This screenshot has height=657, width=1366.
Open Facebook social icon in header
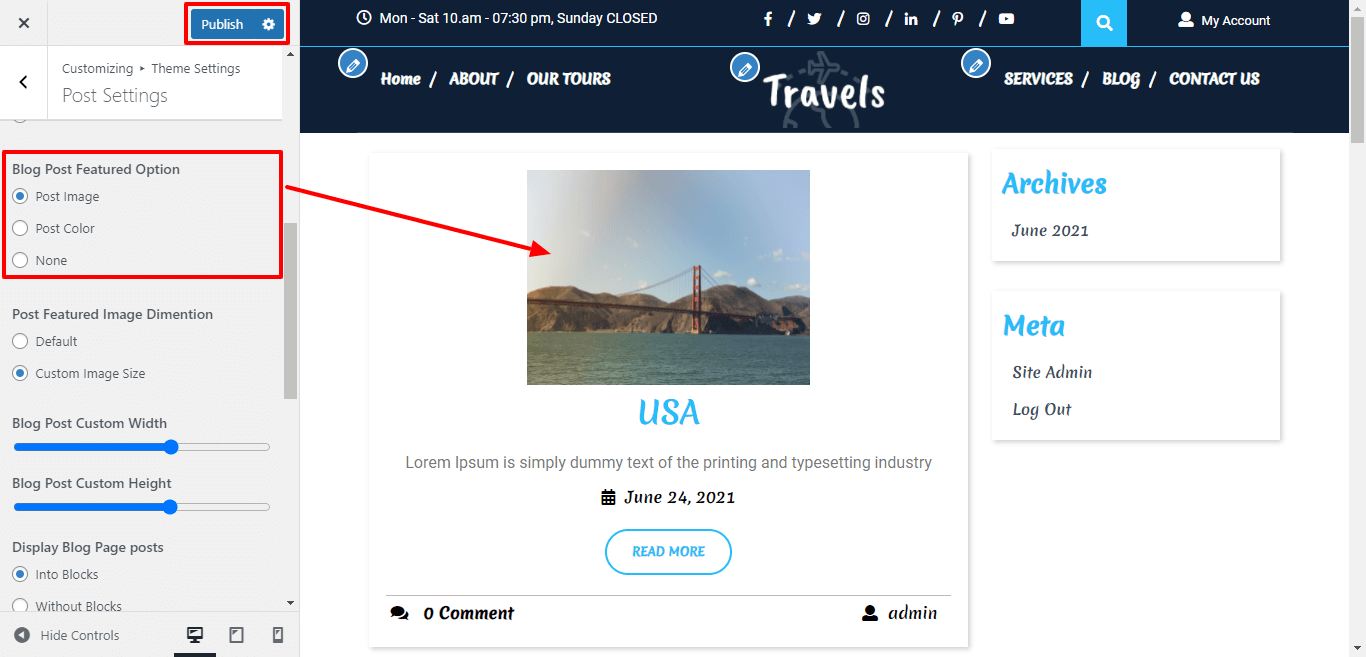pyautogui.click(x=768, y=18)
